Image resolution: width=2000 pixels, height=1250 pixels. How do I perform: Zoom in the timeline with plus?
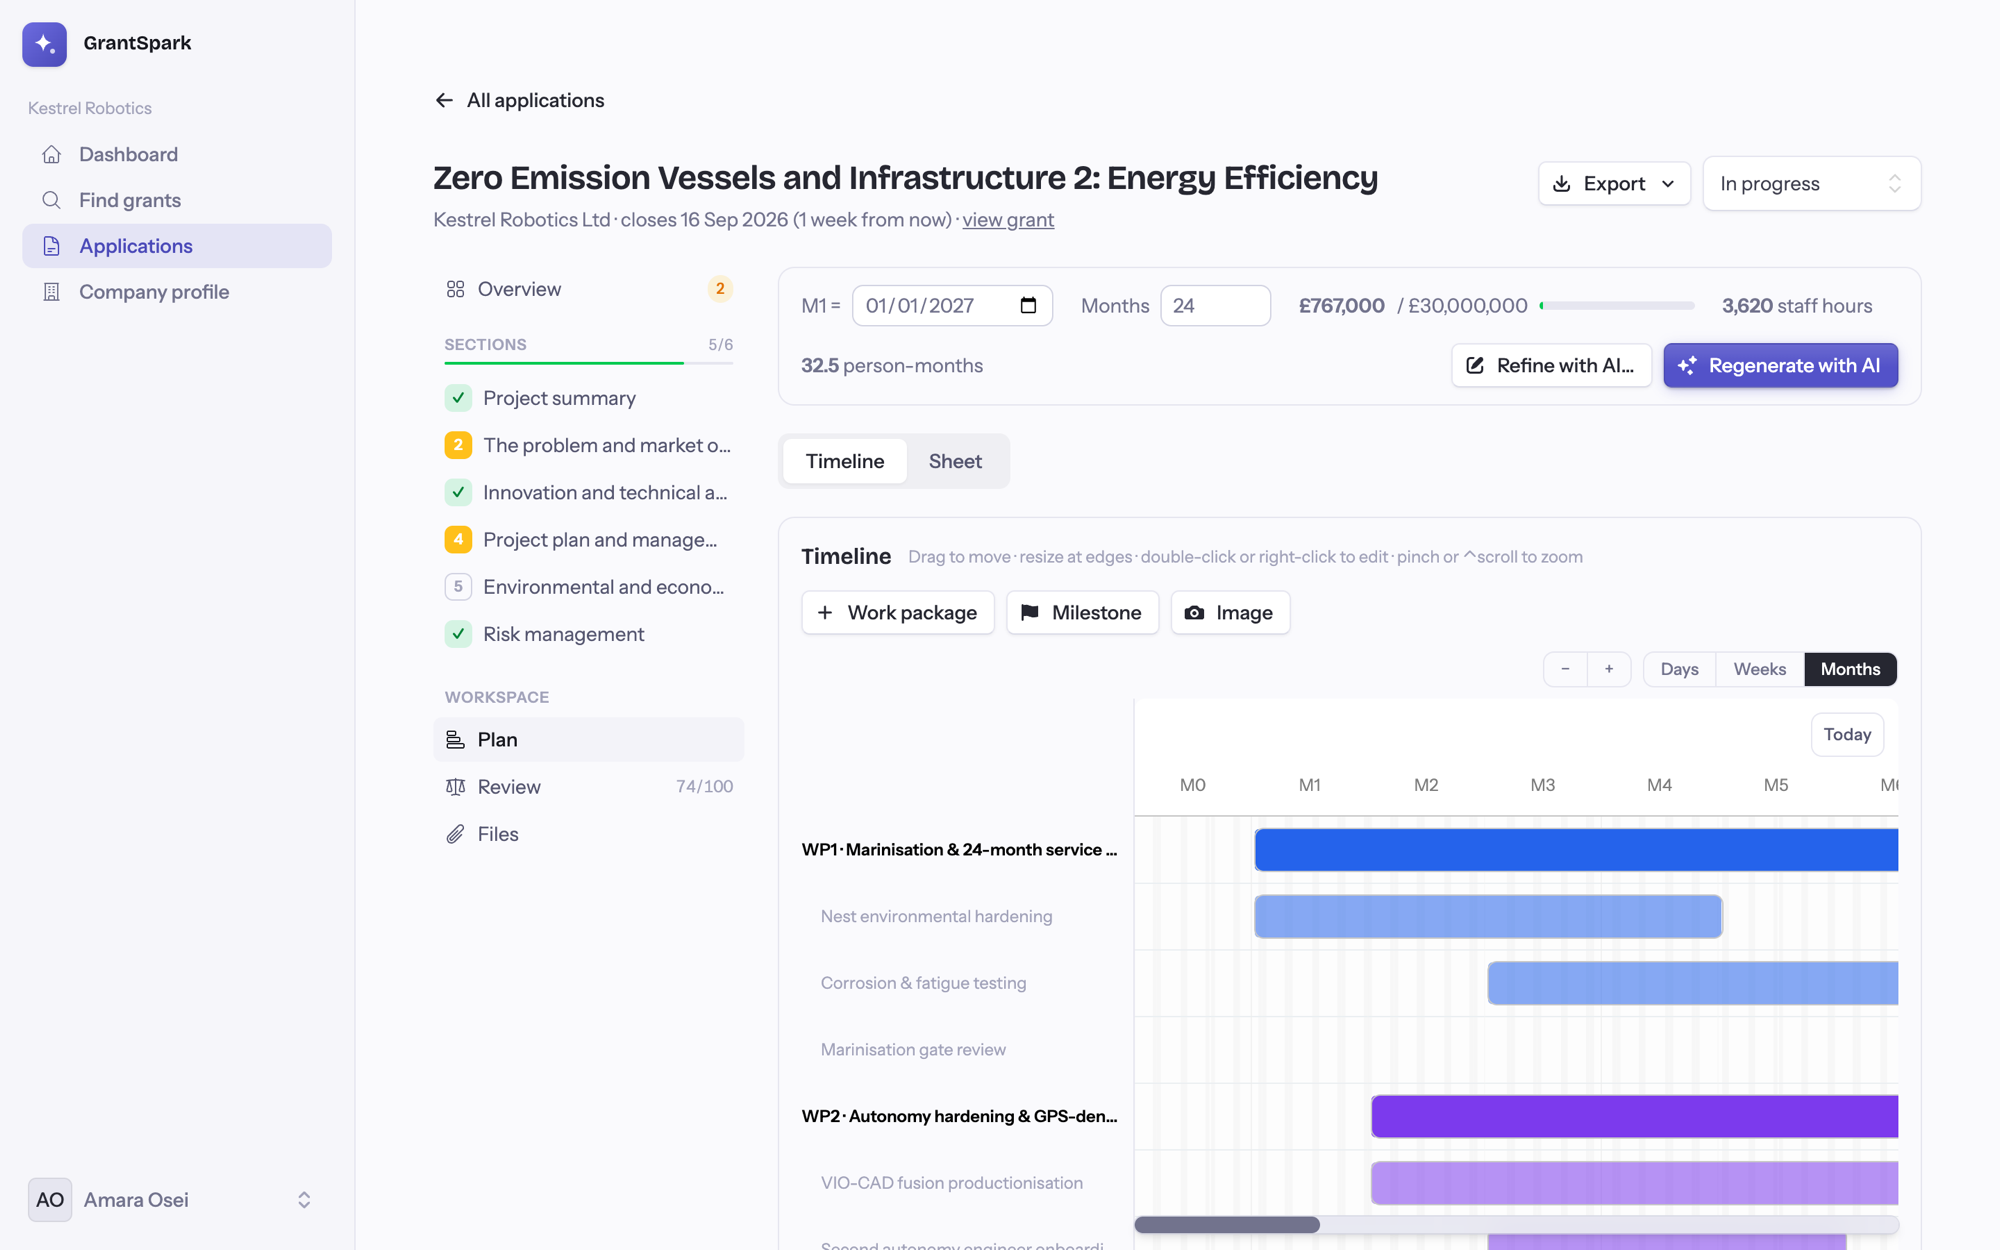1609,669
